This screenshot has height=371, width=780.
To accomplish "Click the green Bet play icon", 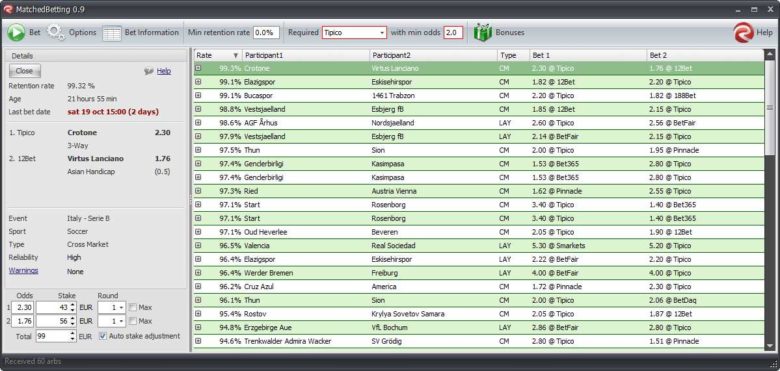I will [16, 33].
